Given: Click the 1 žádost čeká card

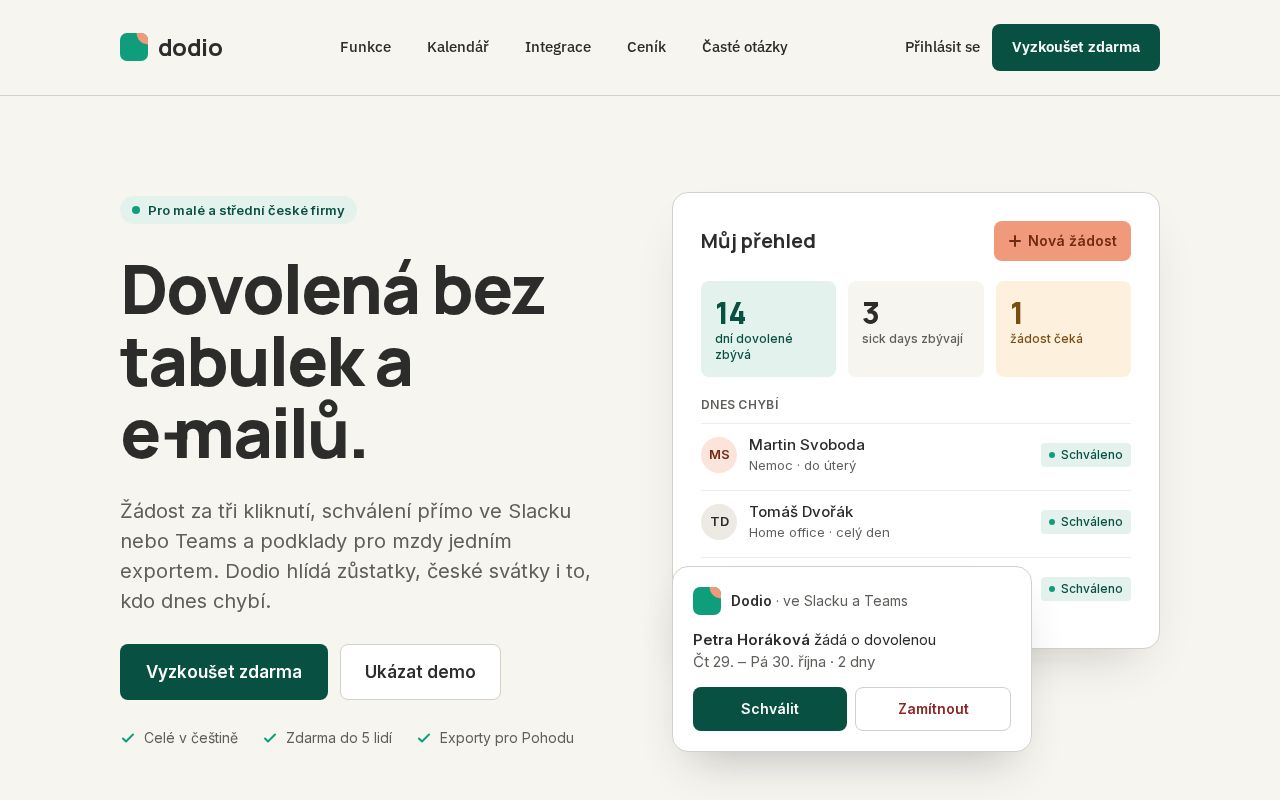Looking at the screenshot, I should pyautogui.click(x=1063, y=329).
